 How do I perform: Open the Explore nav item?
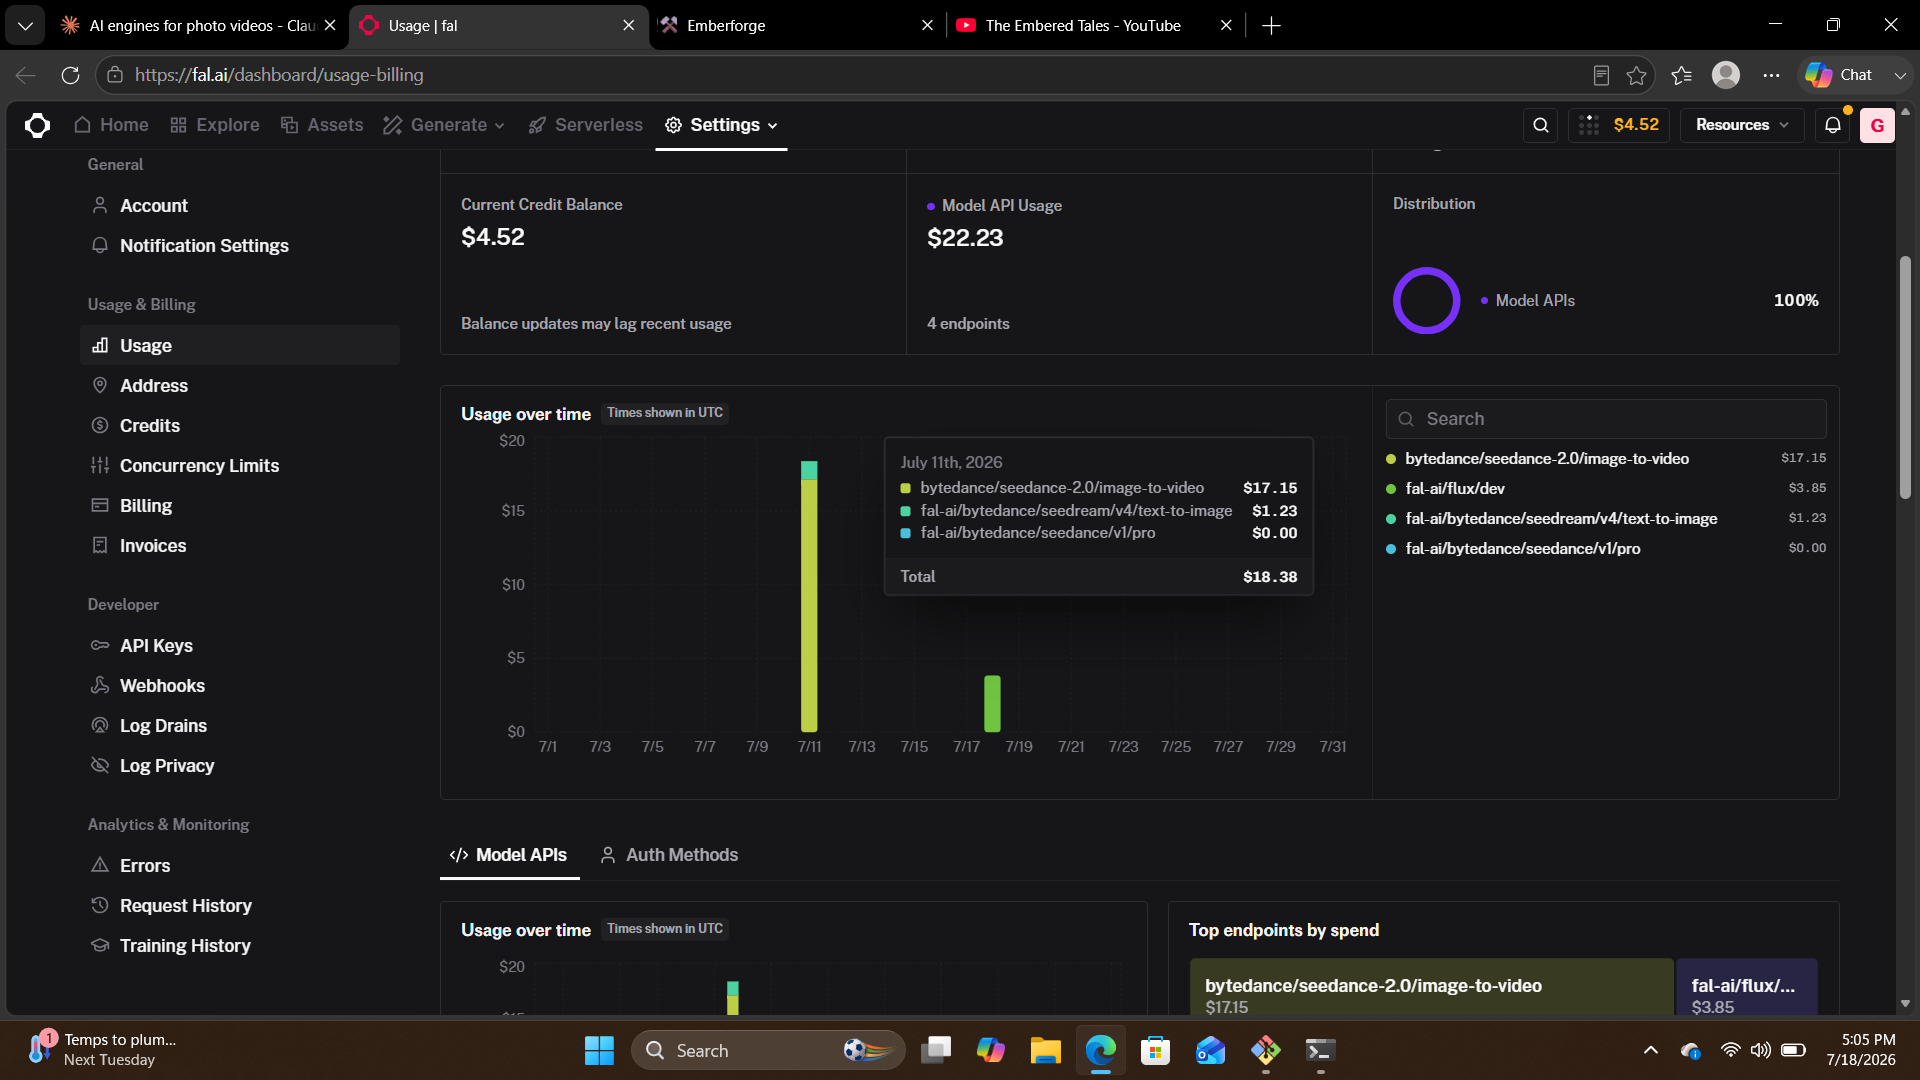[x=215, y=125]
